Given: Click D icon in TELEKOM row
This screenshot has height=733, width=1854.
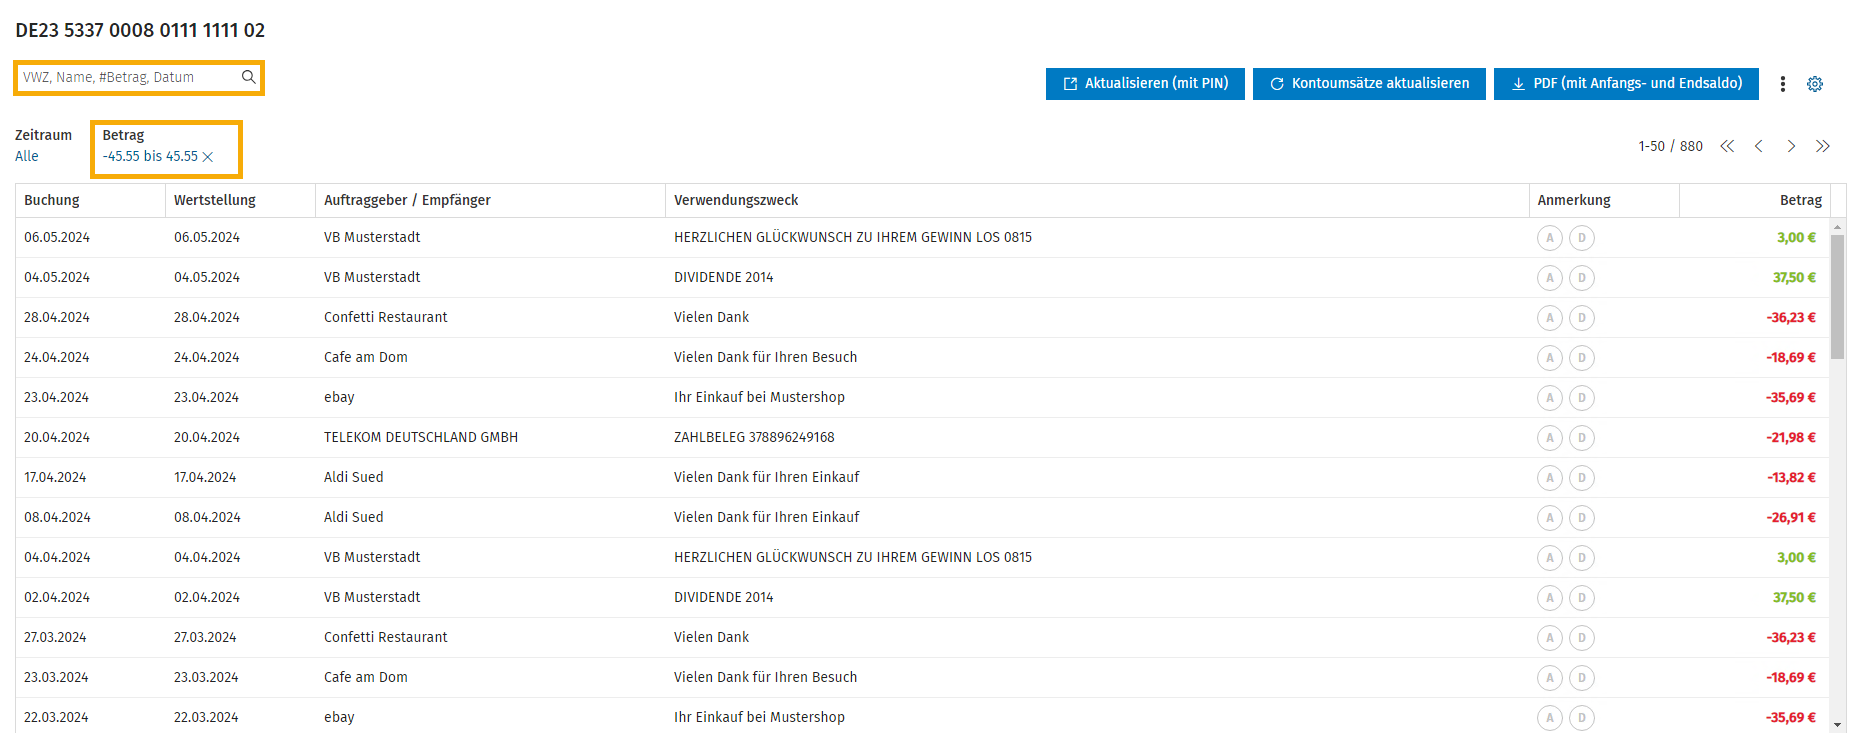Looking at the screenshot, I should 1582,438.
